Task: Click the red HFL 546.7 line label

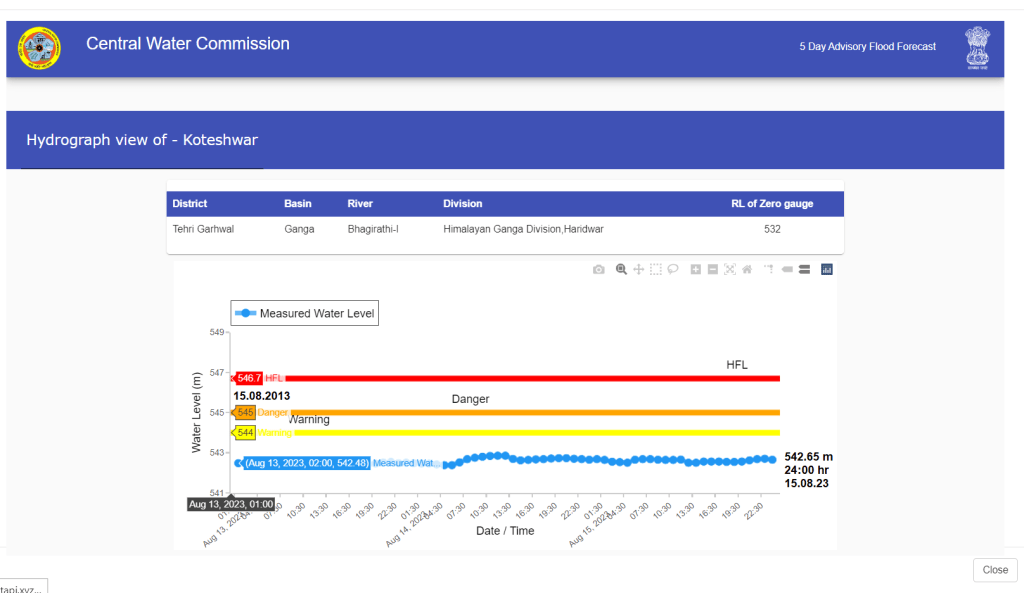Action: tap(249, 378)
